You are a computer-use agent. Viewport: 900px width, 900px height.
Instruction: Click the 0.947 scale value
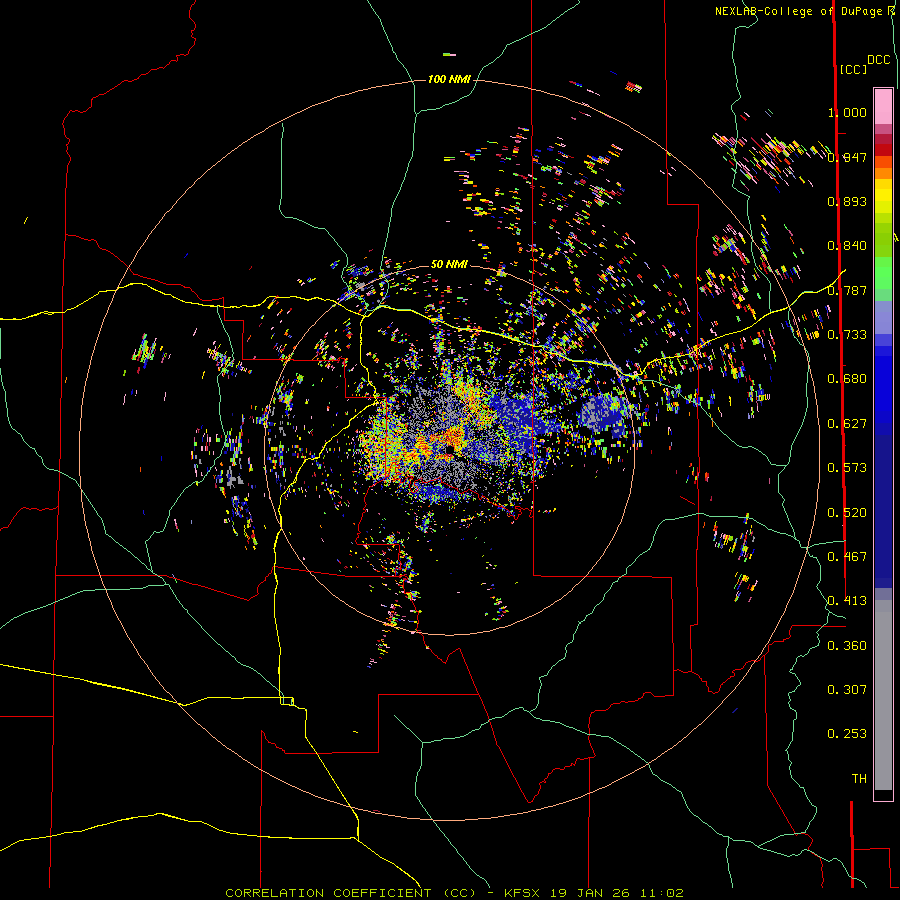(x=847, y=157)
